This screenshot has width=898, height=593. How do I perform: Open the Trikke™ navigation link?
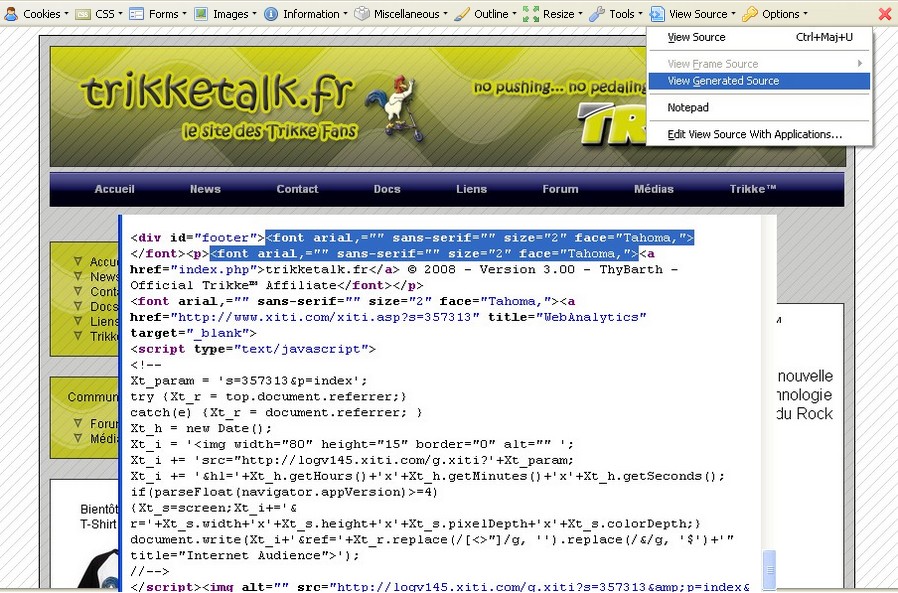tap(753, 189)
